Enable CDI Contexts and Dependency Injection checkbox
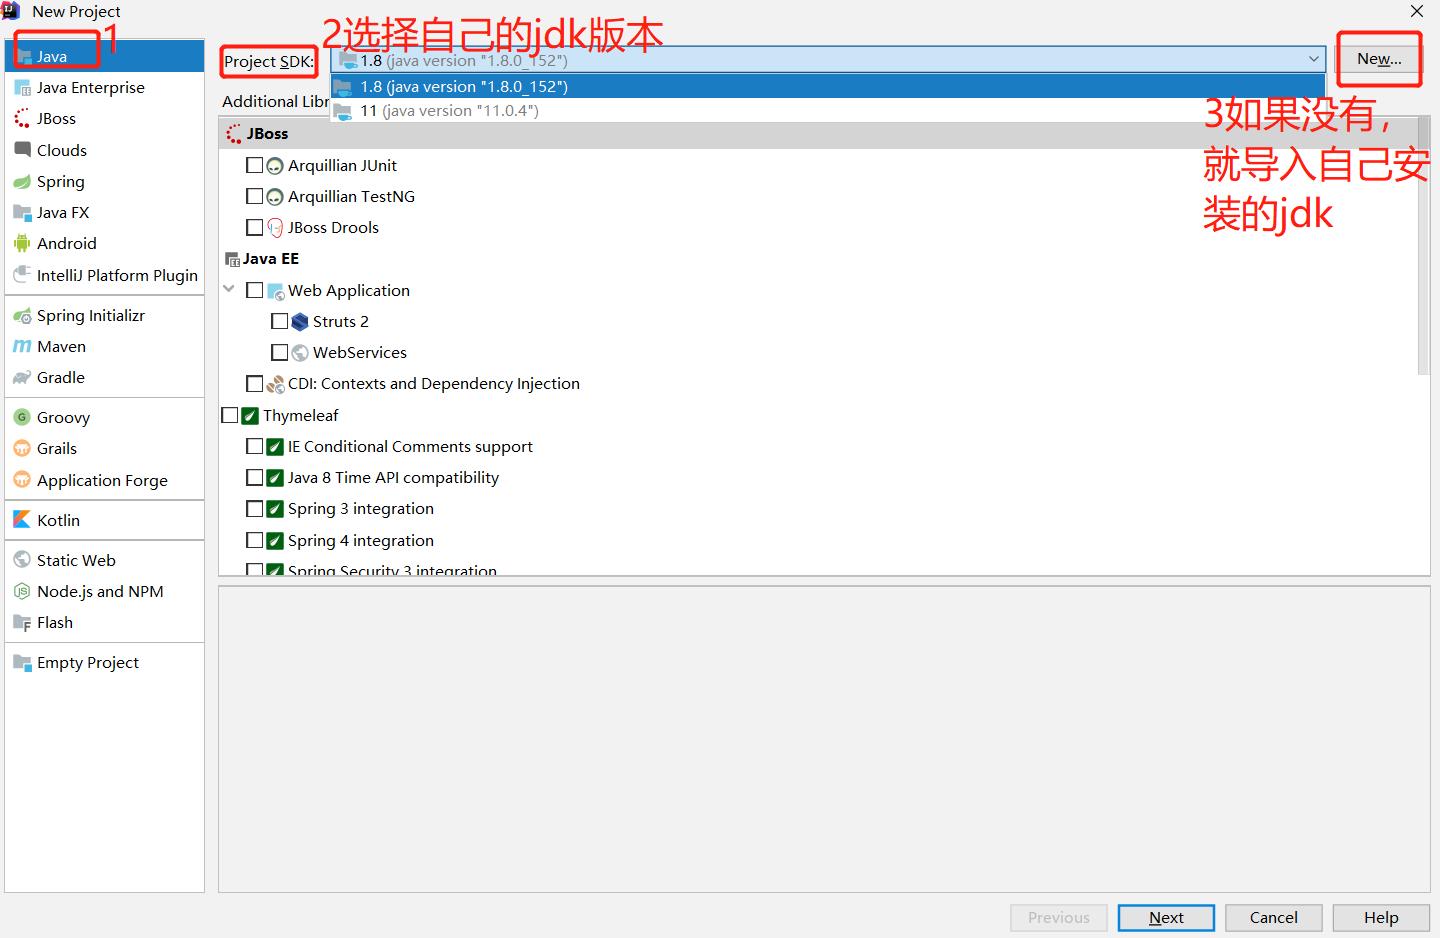The width and height of the screenshot is (1440, 938). tap(254, 383)
